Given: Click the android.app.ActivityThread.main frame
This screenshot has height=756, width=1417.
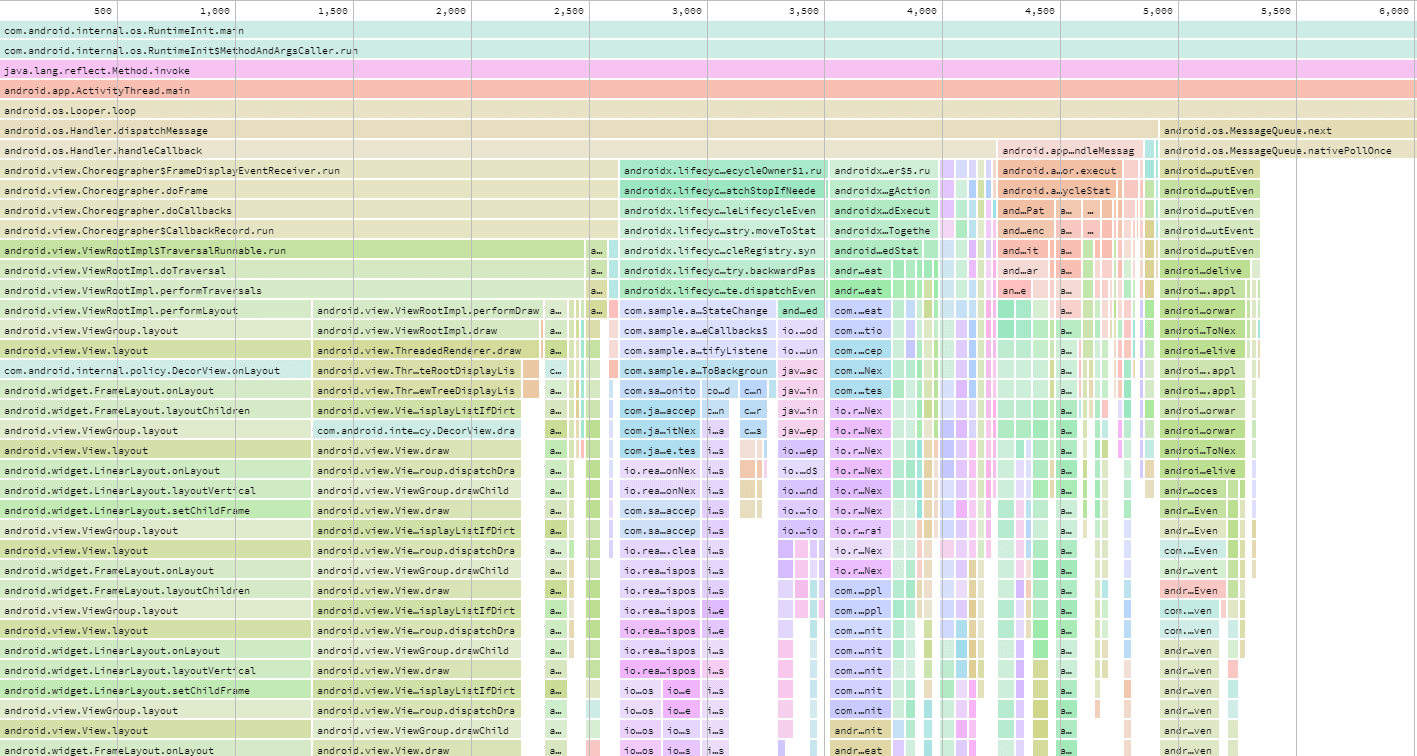Looking at the screenshot, I should click(x=700, y=90).
